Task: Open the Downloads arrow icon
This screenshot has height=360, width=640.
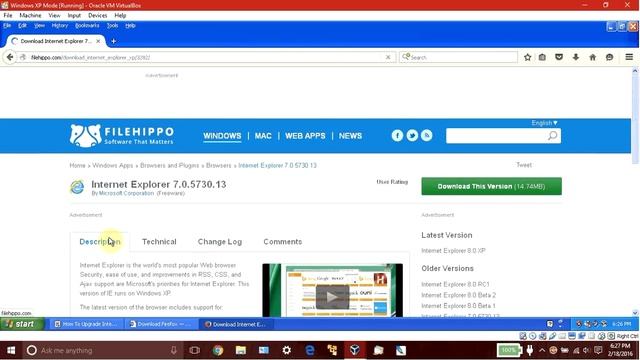Action: click(x=576, y=58)
